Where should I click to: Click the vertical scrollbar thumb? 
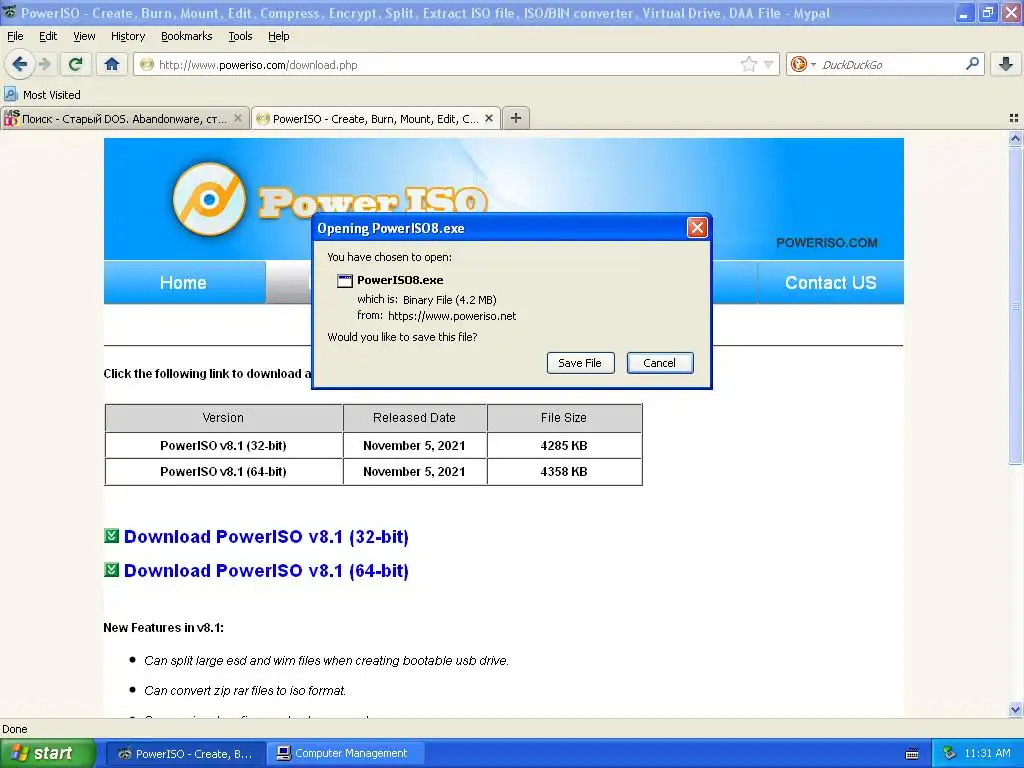pyautogui.click(x=1015, y=306)
